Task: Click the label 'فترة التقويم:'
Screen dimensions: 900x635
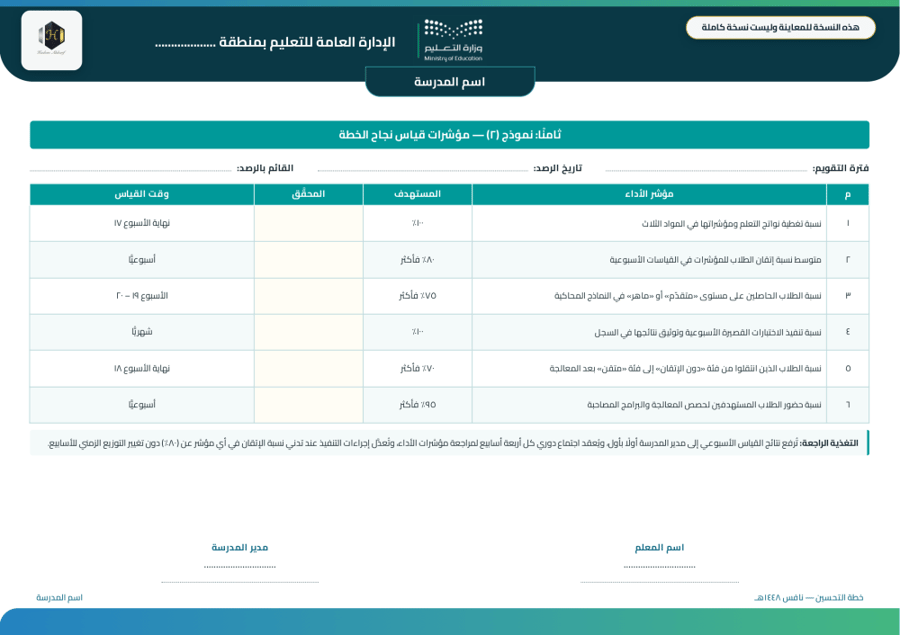Action: click(840, 168)
